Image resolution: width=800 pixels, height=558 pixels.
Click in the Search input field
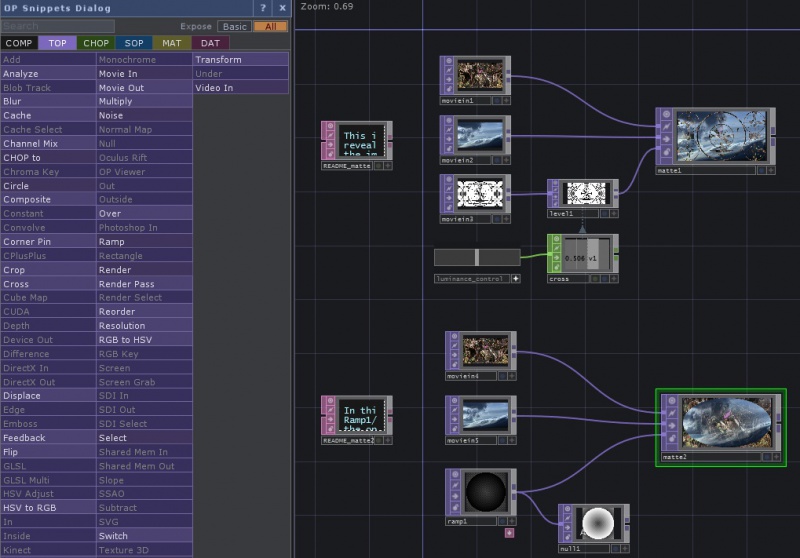pos(58,26)
